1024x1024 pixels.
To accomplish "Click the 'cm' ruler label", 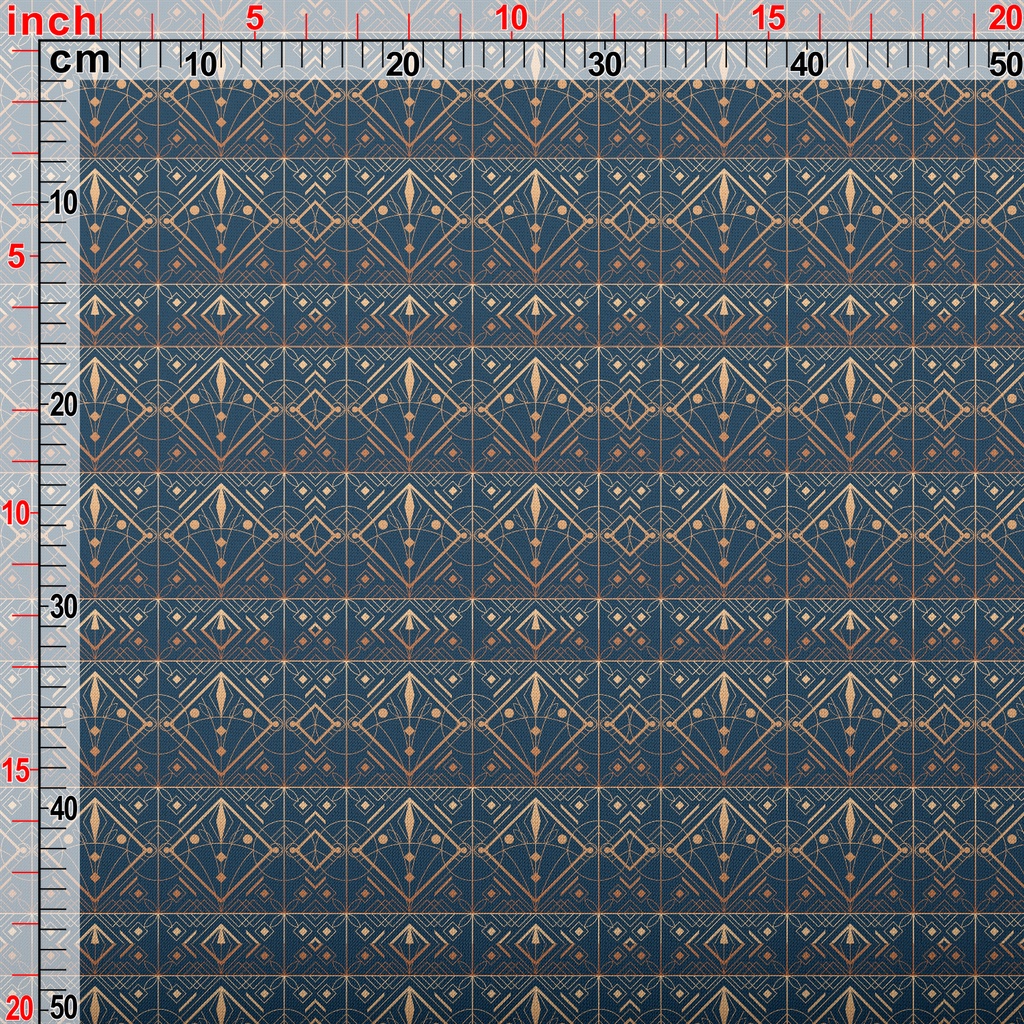I will tap(80, 61).
